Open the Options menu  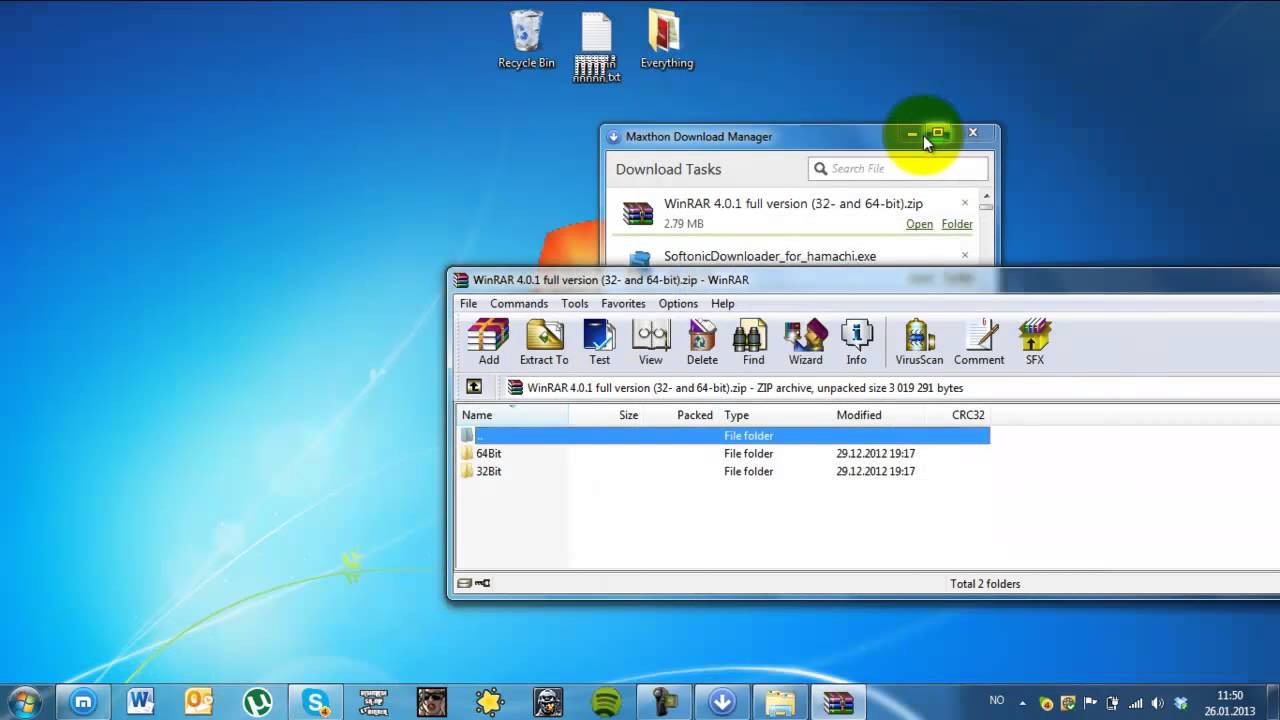coord(678,303)
